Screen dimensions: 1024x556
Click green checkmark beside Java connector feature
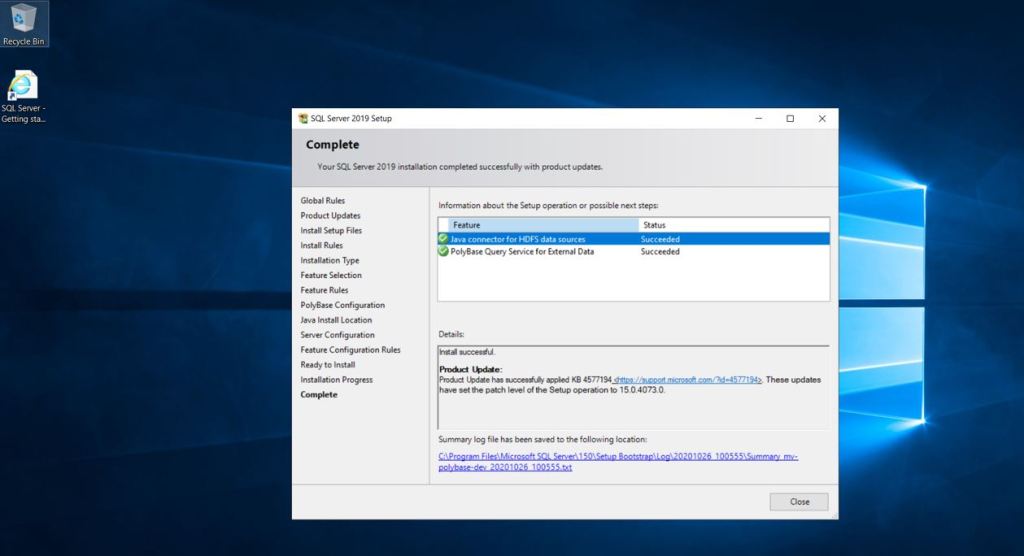point(443,239)
